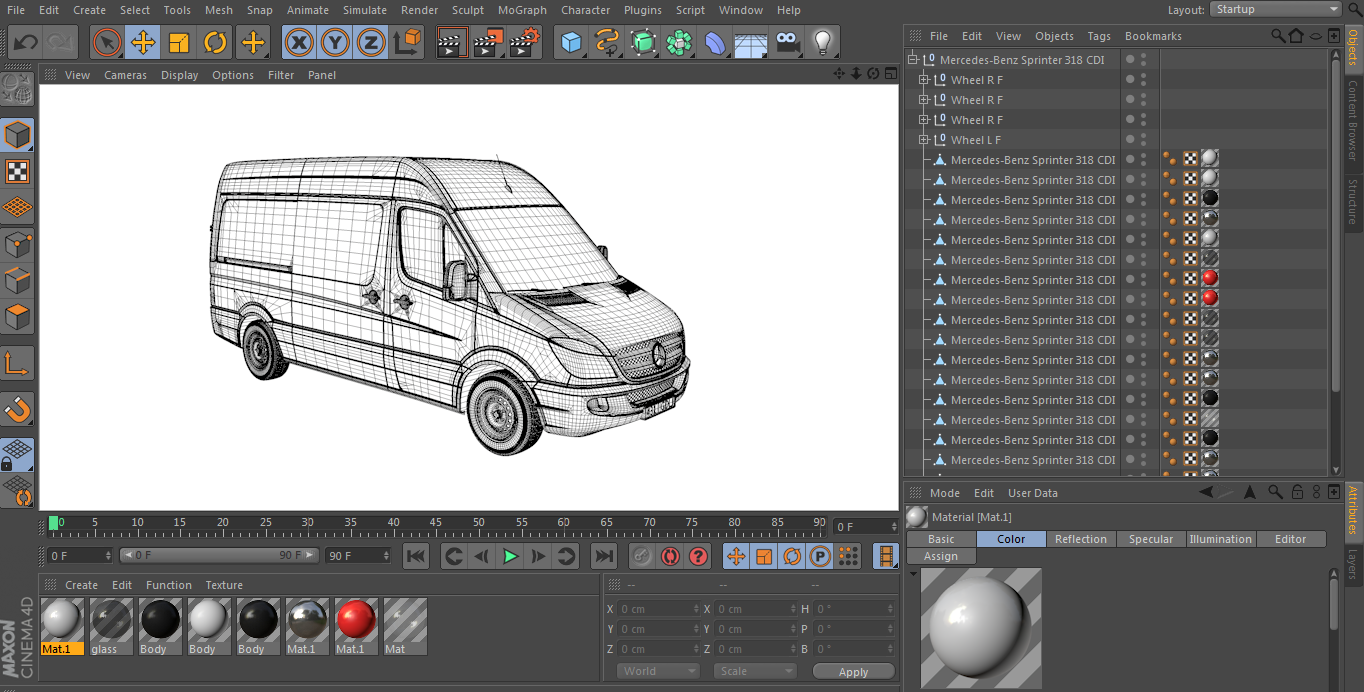Click record active objects button
The image size is (1364, 692).
click(642, 556)
